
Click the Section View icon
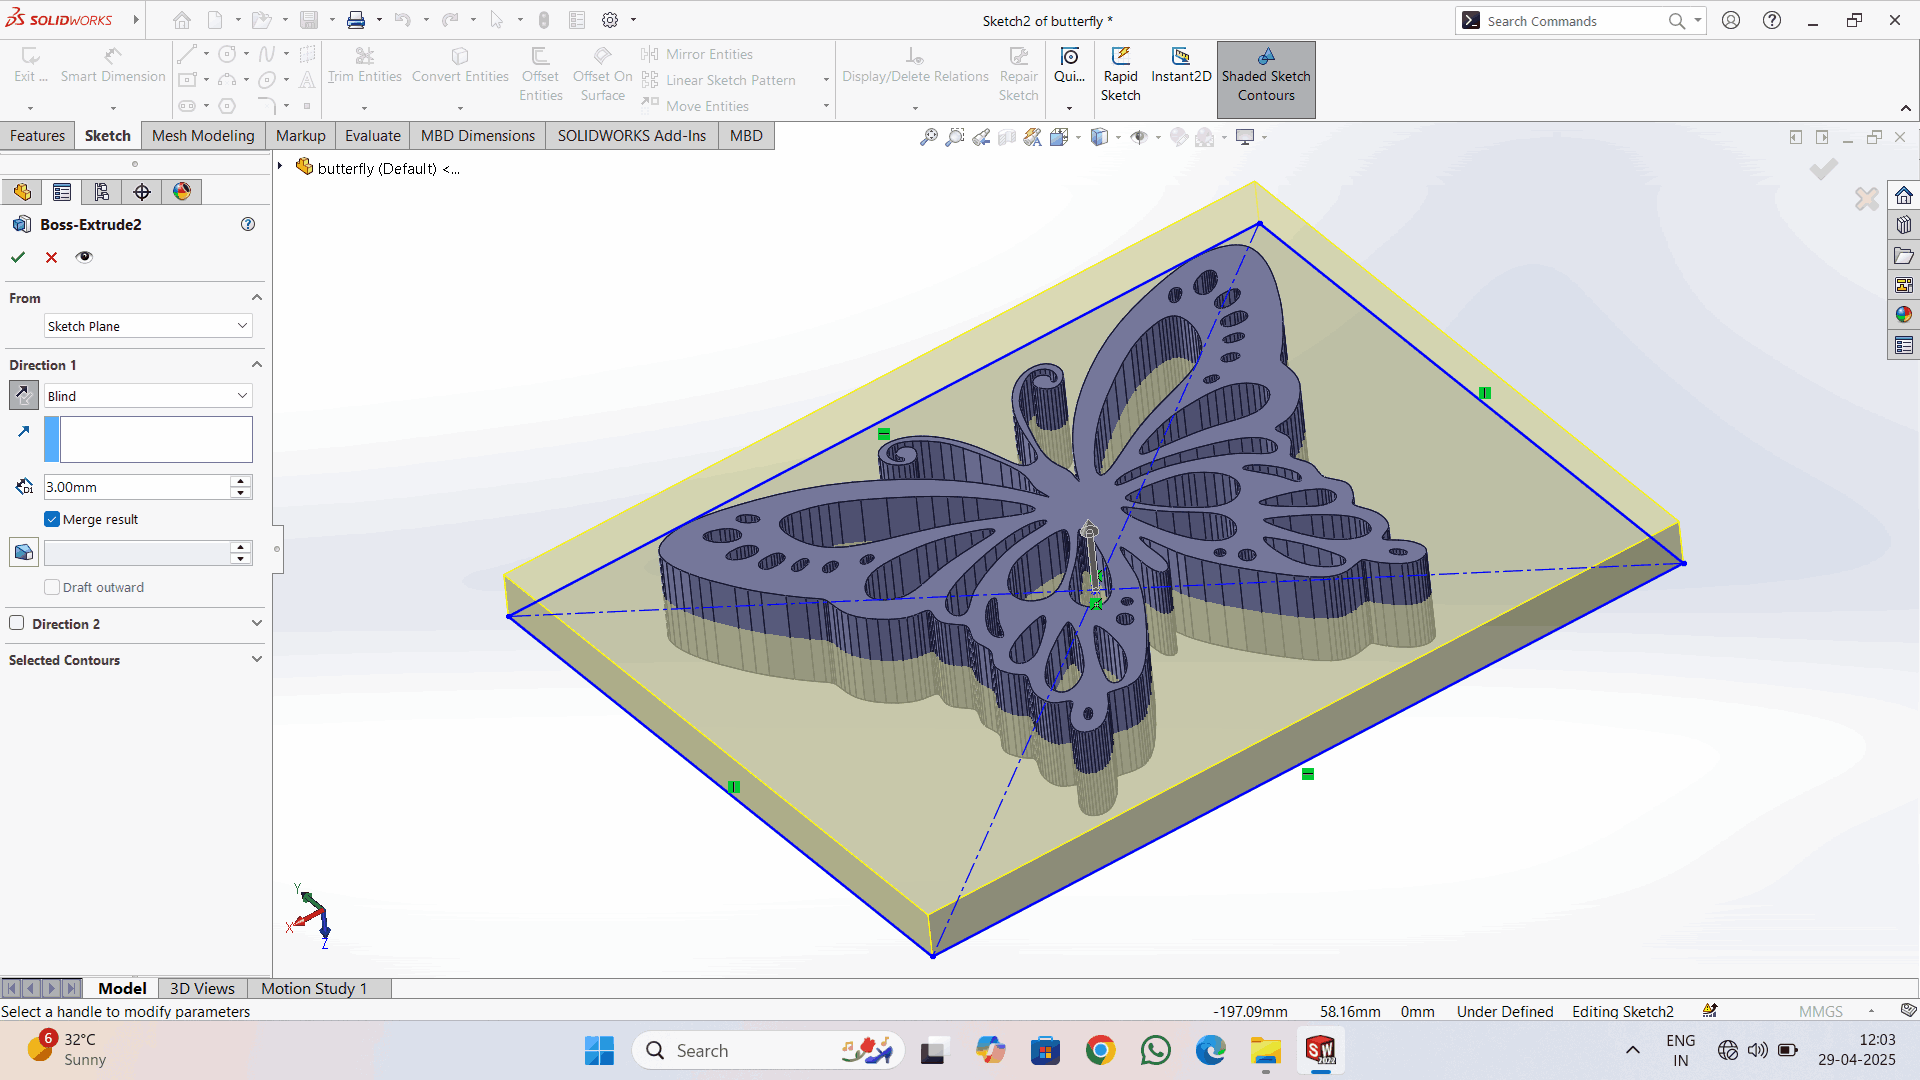(x=1007, y=137)
